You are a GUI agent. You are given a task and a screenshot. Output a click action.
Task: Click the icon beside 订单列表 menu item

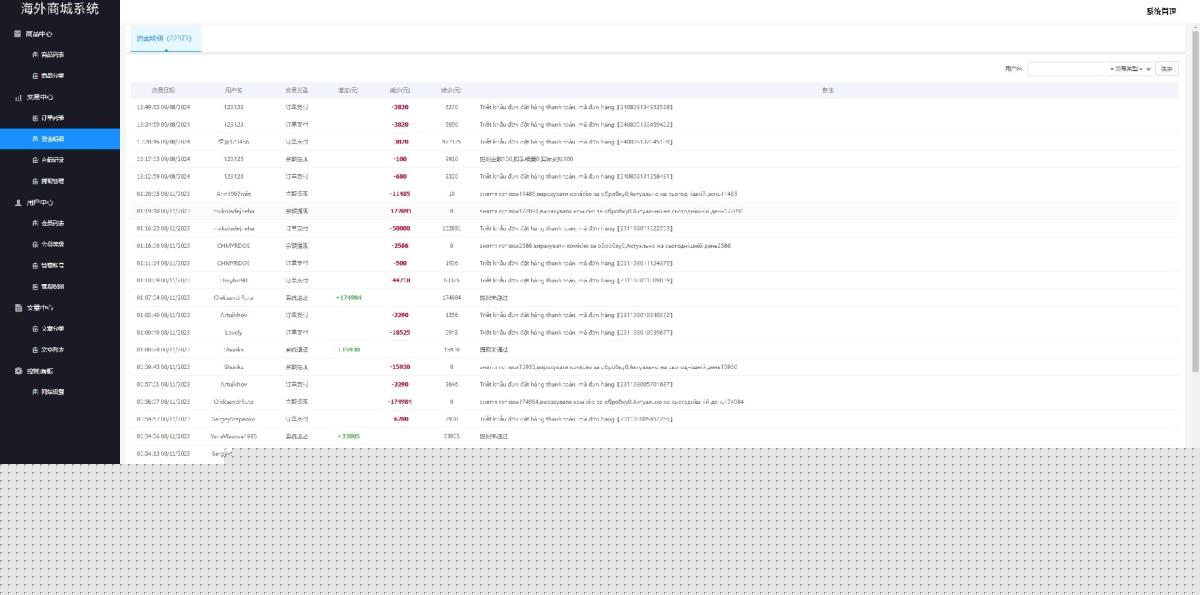(36, 118)
